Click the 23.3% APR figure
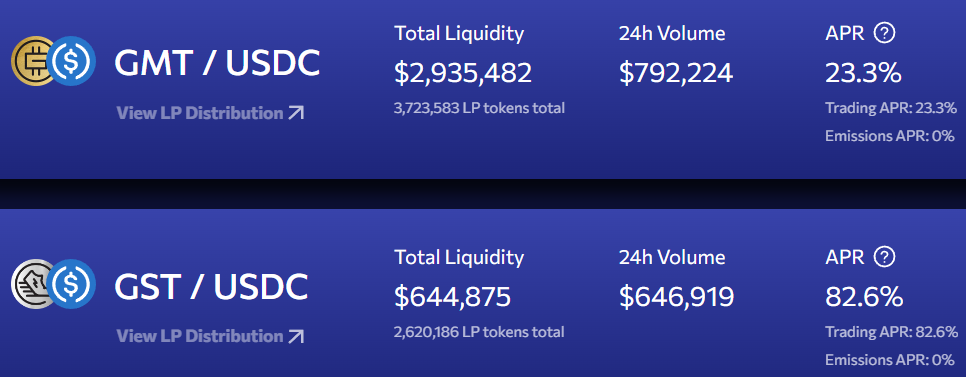This screenshot has height=377, width=966. pyautogui.click(x=863, y=73)
